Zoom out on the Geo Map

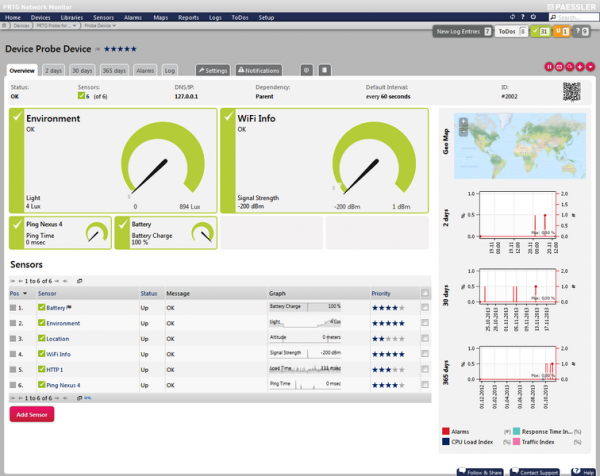click(x=463, y=131)
